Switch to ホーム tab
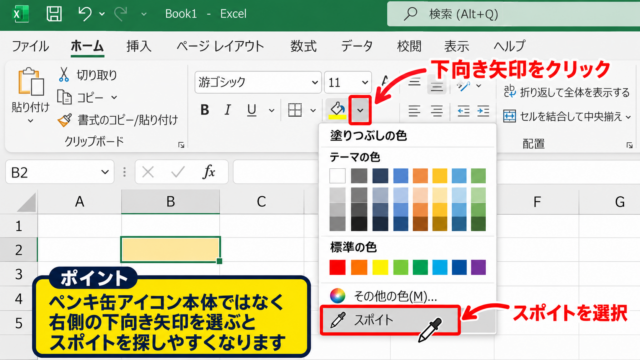Screen dimensions: 640x360 pos(87,46)
